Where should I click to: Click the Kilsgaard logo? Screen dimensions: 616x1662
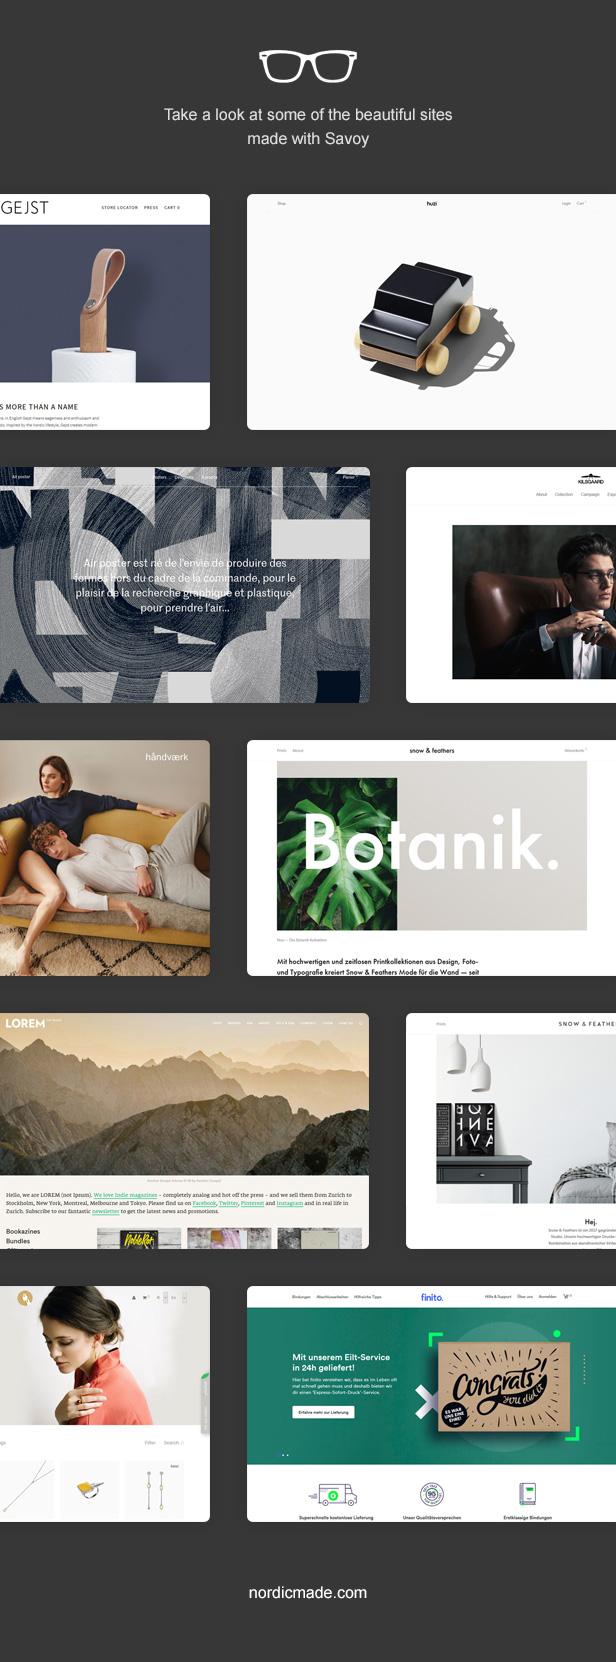point(590,480)
